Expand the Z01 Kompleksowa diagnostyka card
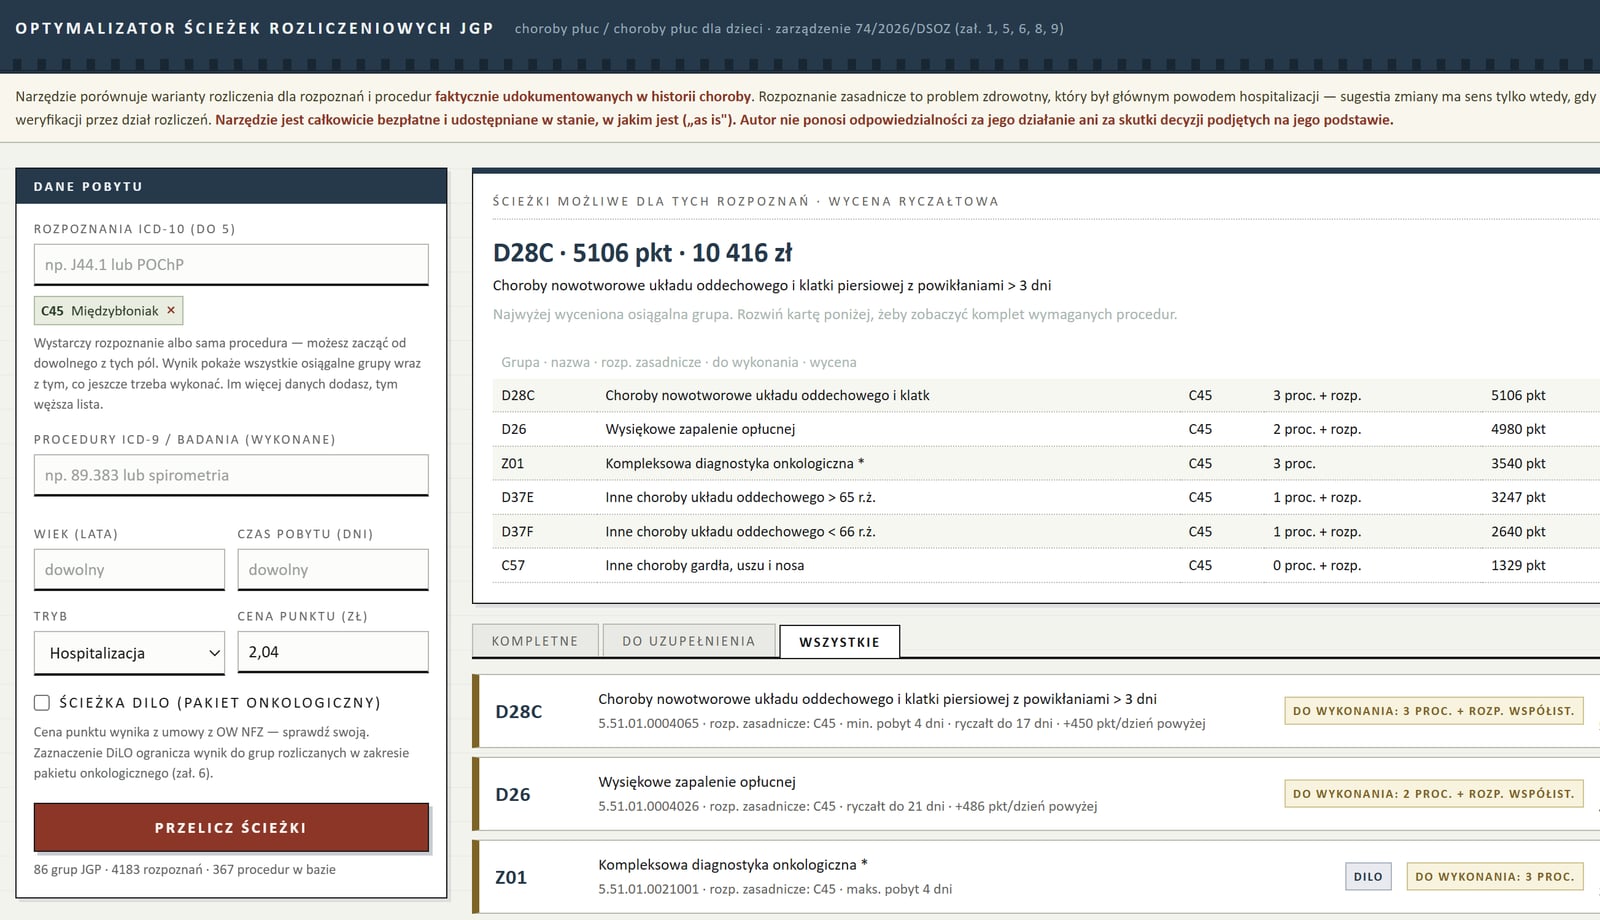Screen dimensions: 1600x920 [1036, 877]
